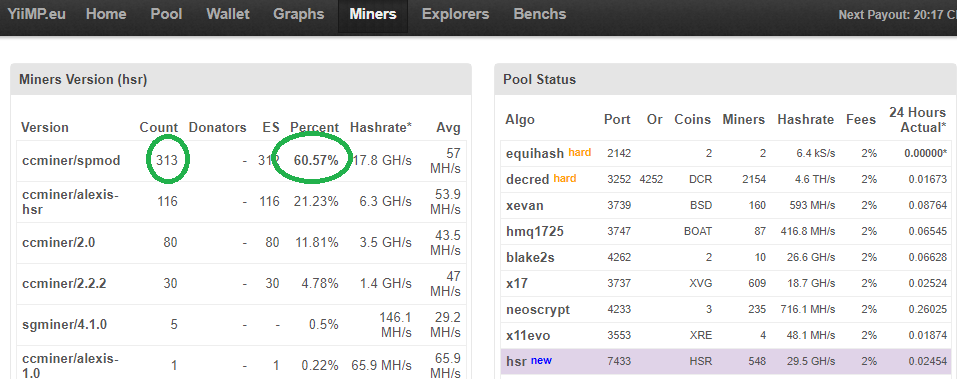Go to the Home menu item

[x=106, y=14]
